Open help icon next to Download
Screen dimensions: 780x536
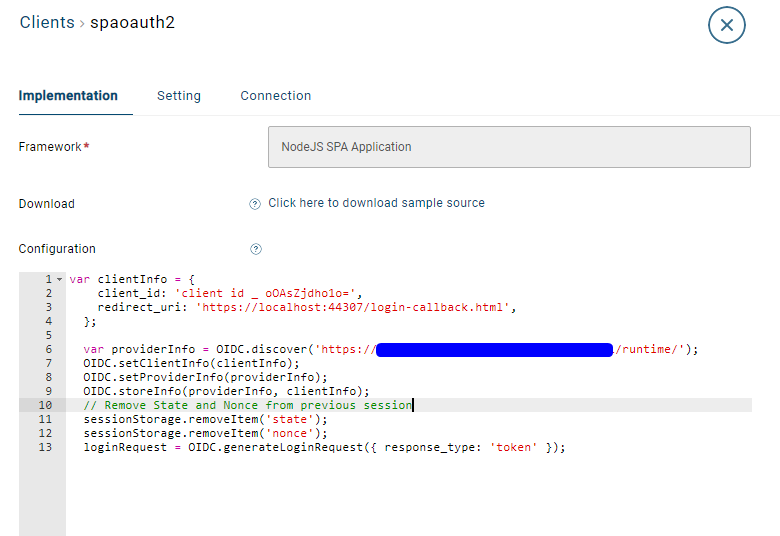coord(255,204)
